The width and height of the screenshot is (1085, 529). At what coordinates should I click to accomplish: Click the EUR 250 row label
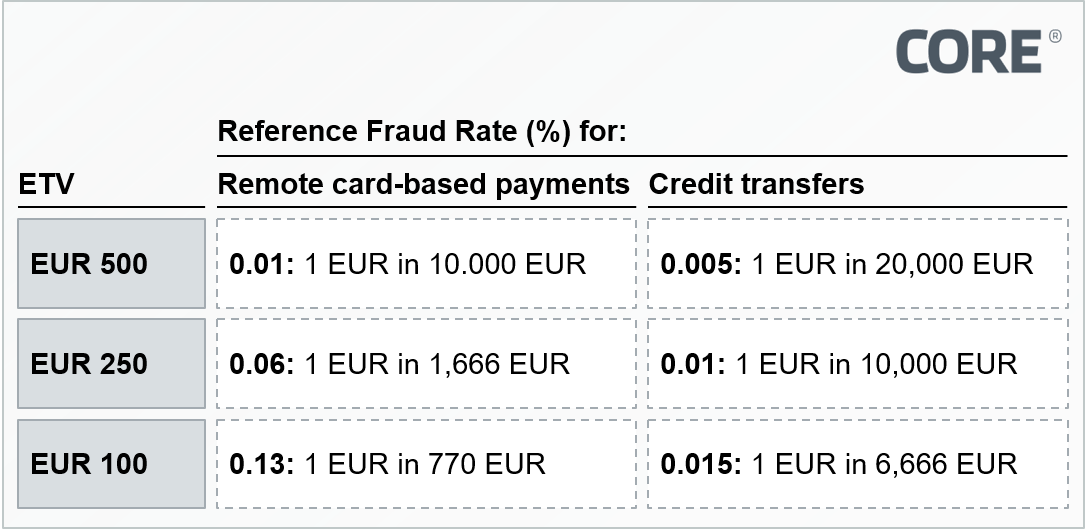click(89, 364)
